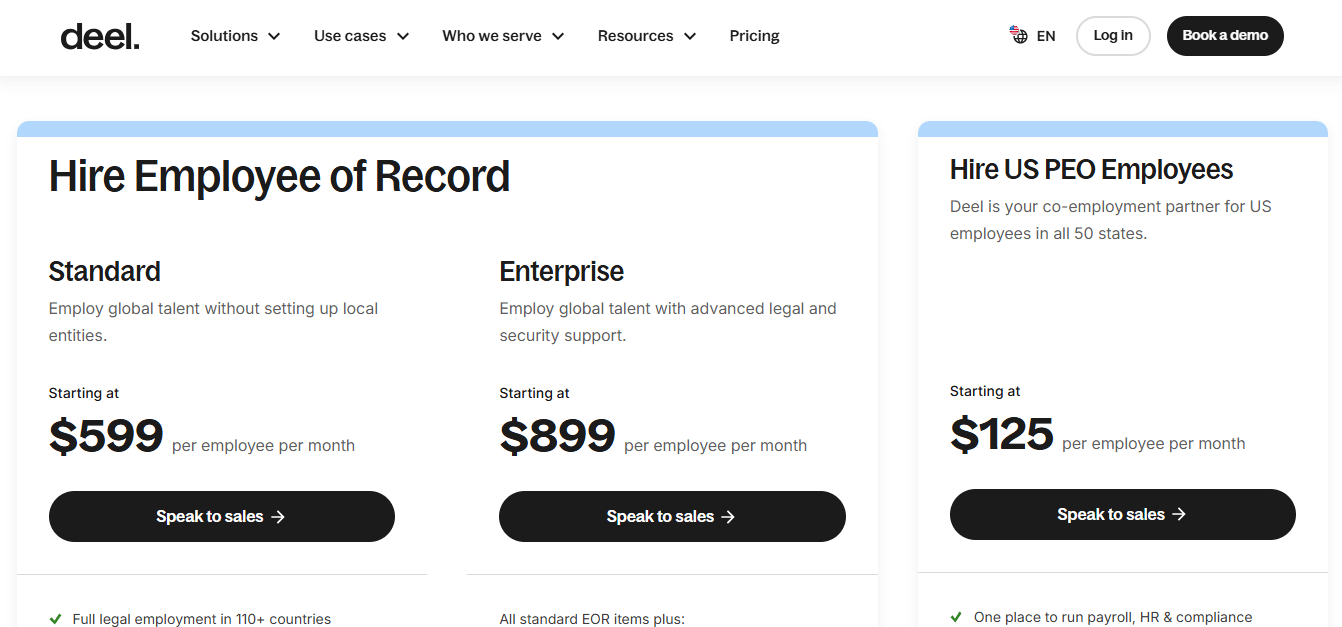Click the Book a demo button
The image size is (1342, 627).
[x=1225, y=36]
